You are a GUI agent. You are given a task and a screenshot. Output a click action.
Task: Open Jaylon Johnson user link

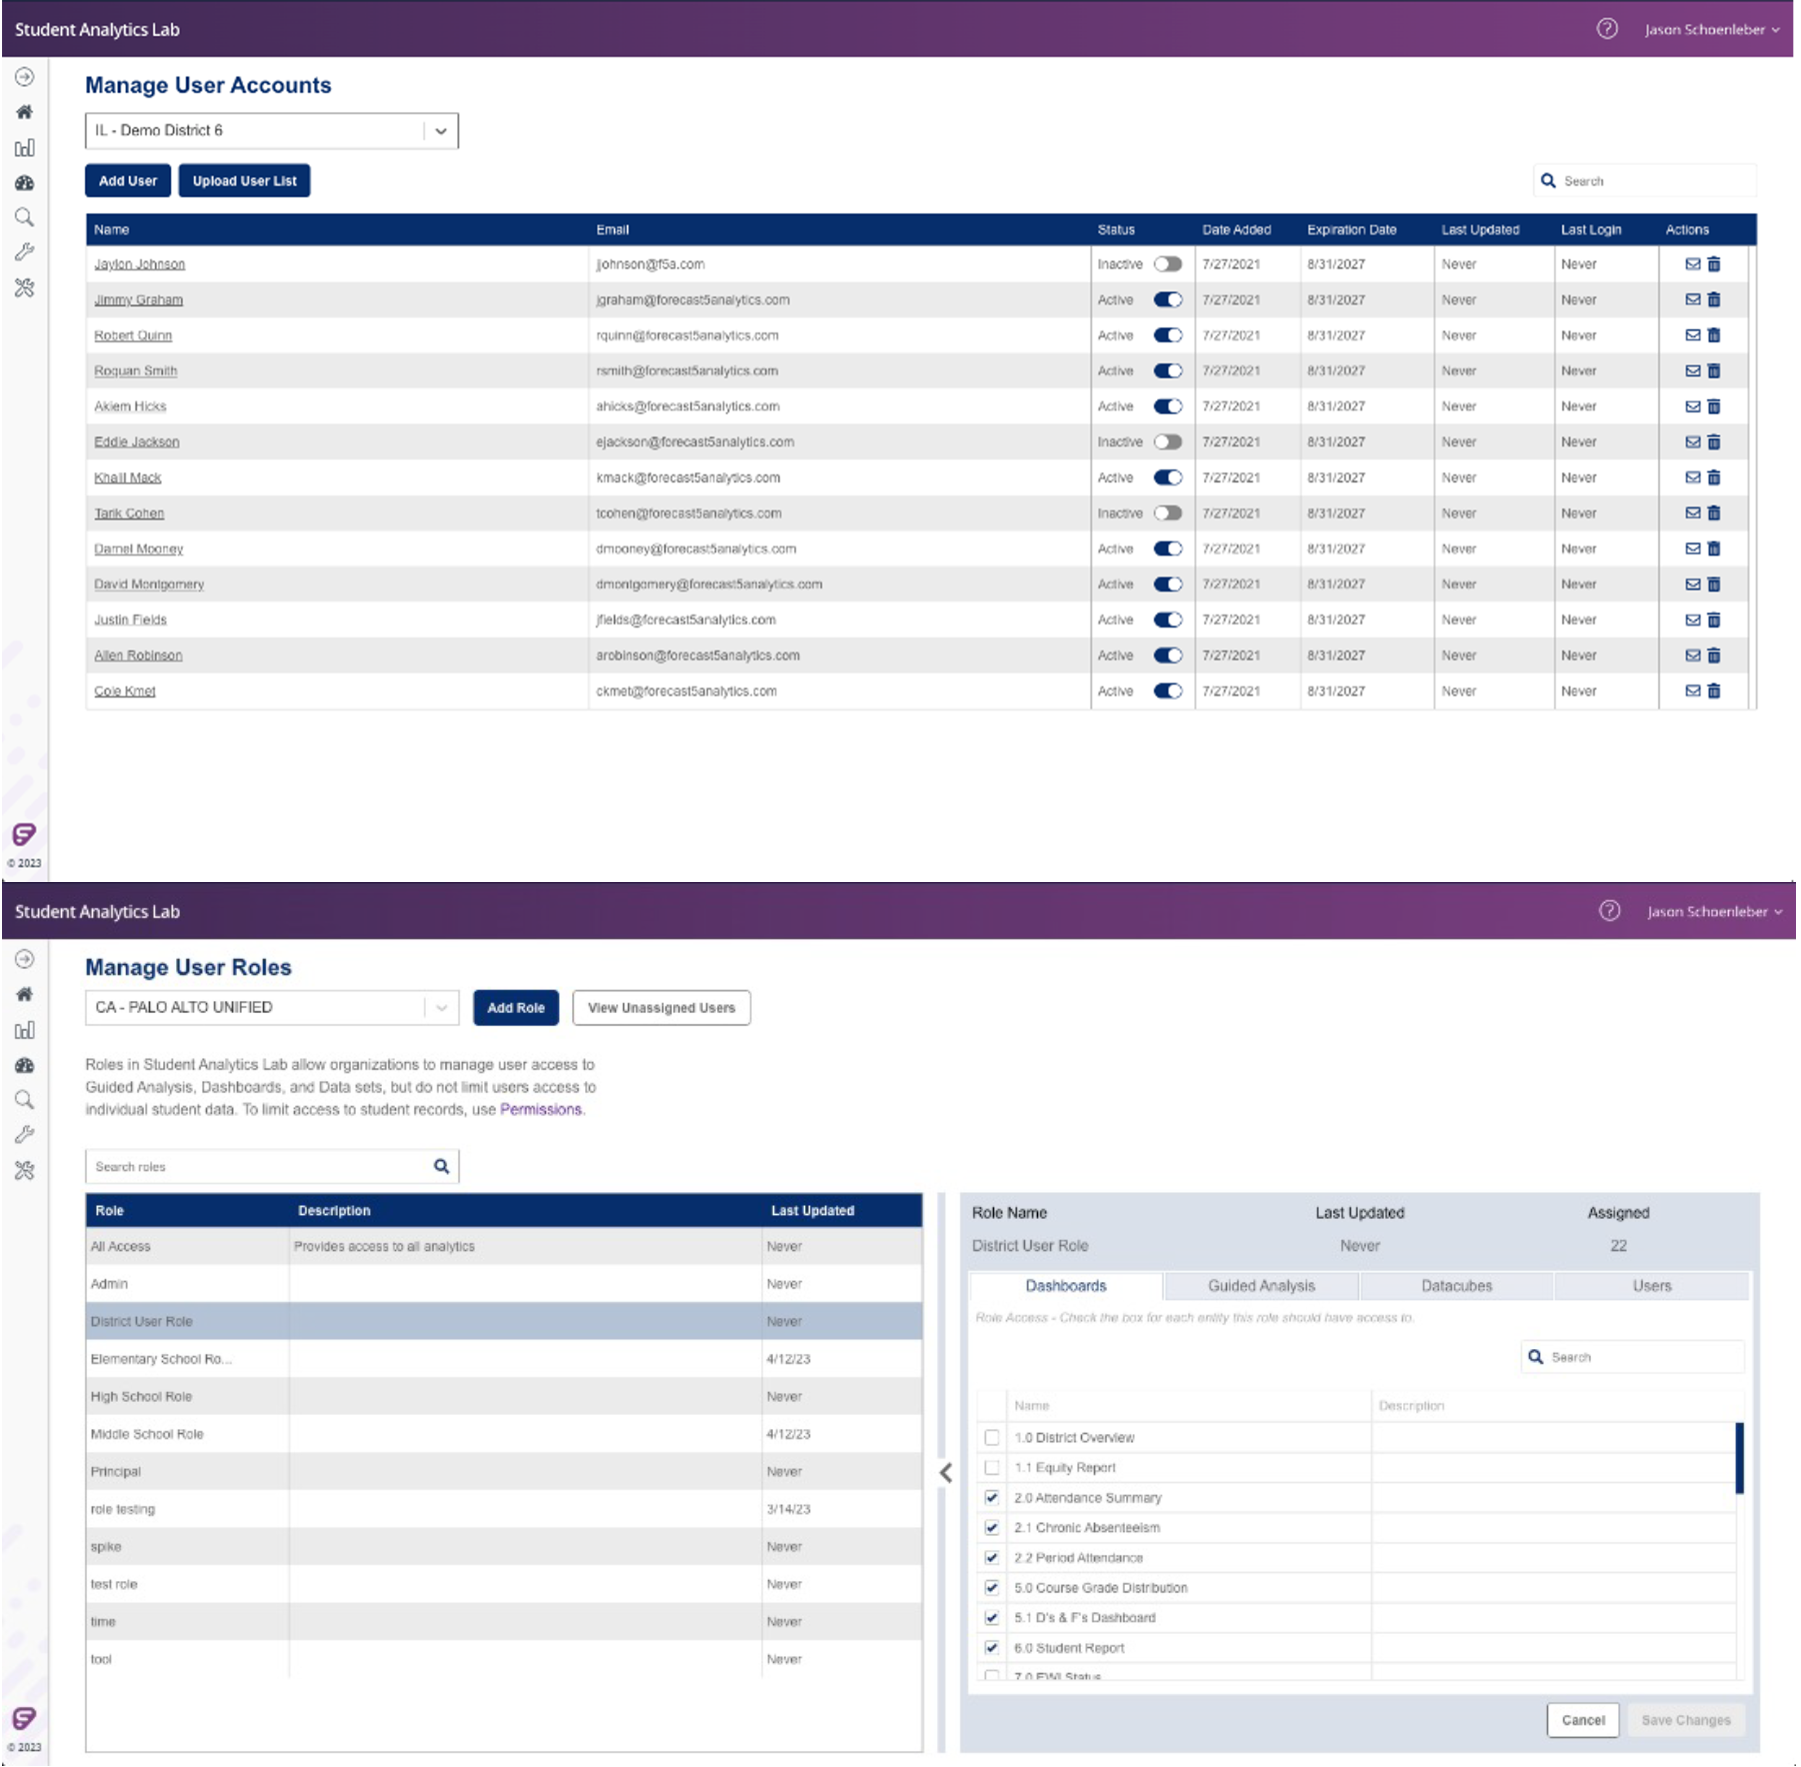click(139, 264)
